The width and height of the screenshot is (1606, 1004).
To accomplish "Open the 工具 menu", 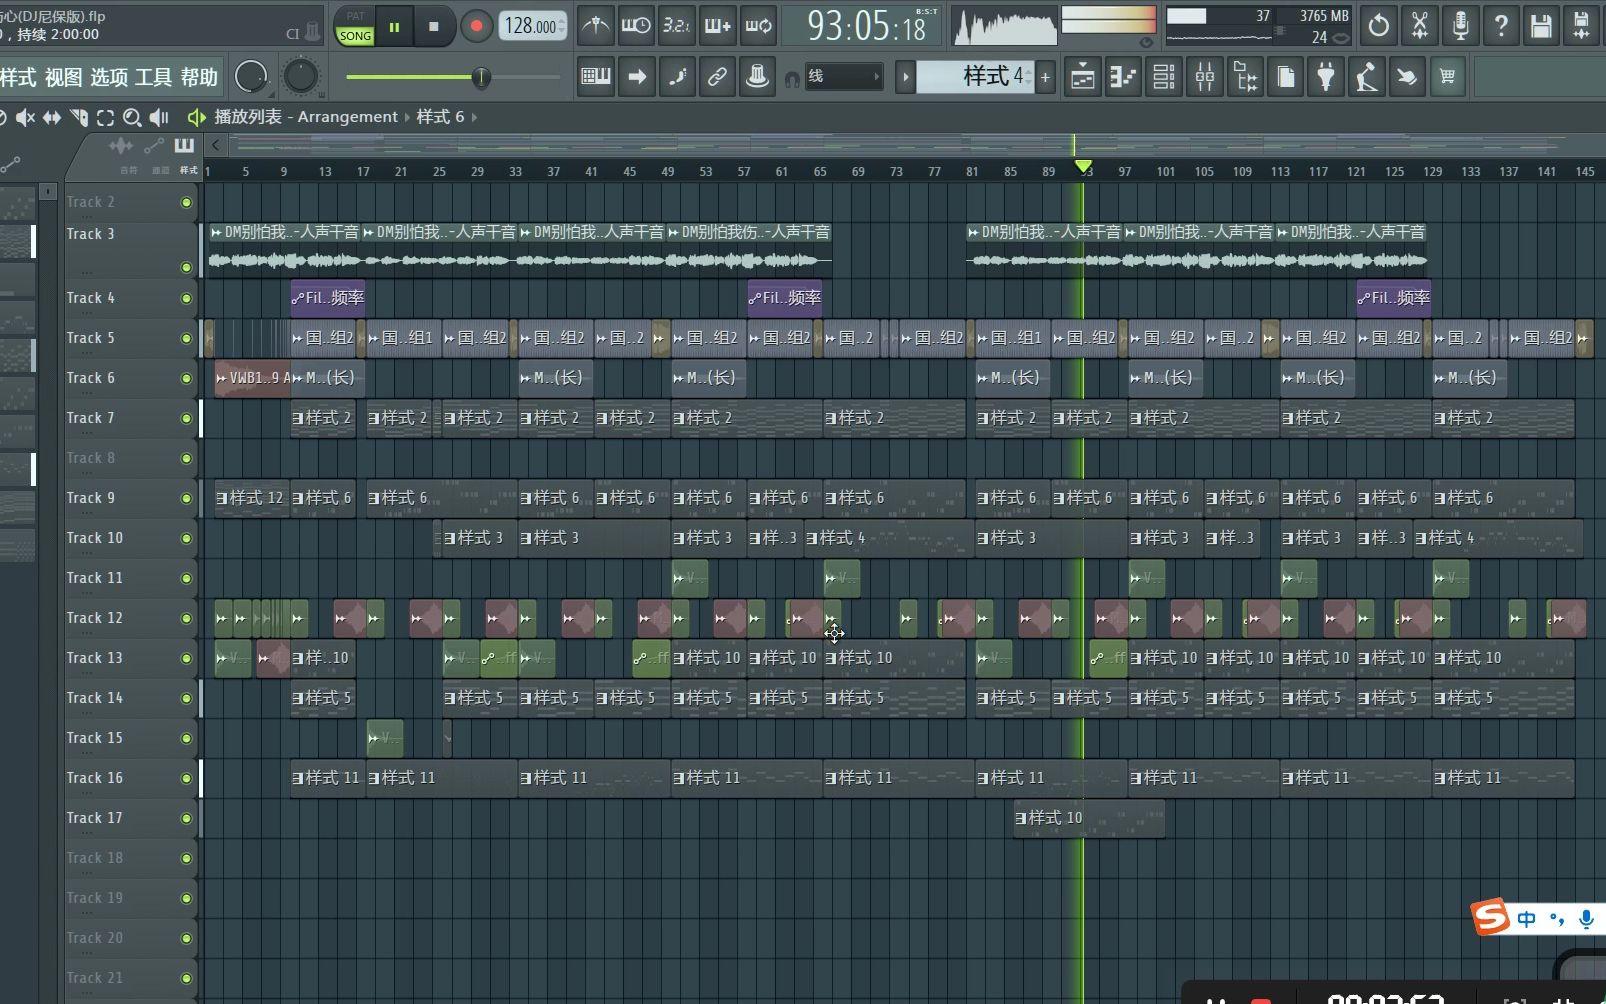I will pyautogui.click(x=154, y=77).
